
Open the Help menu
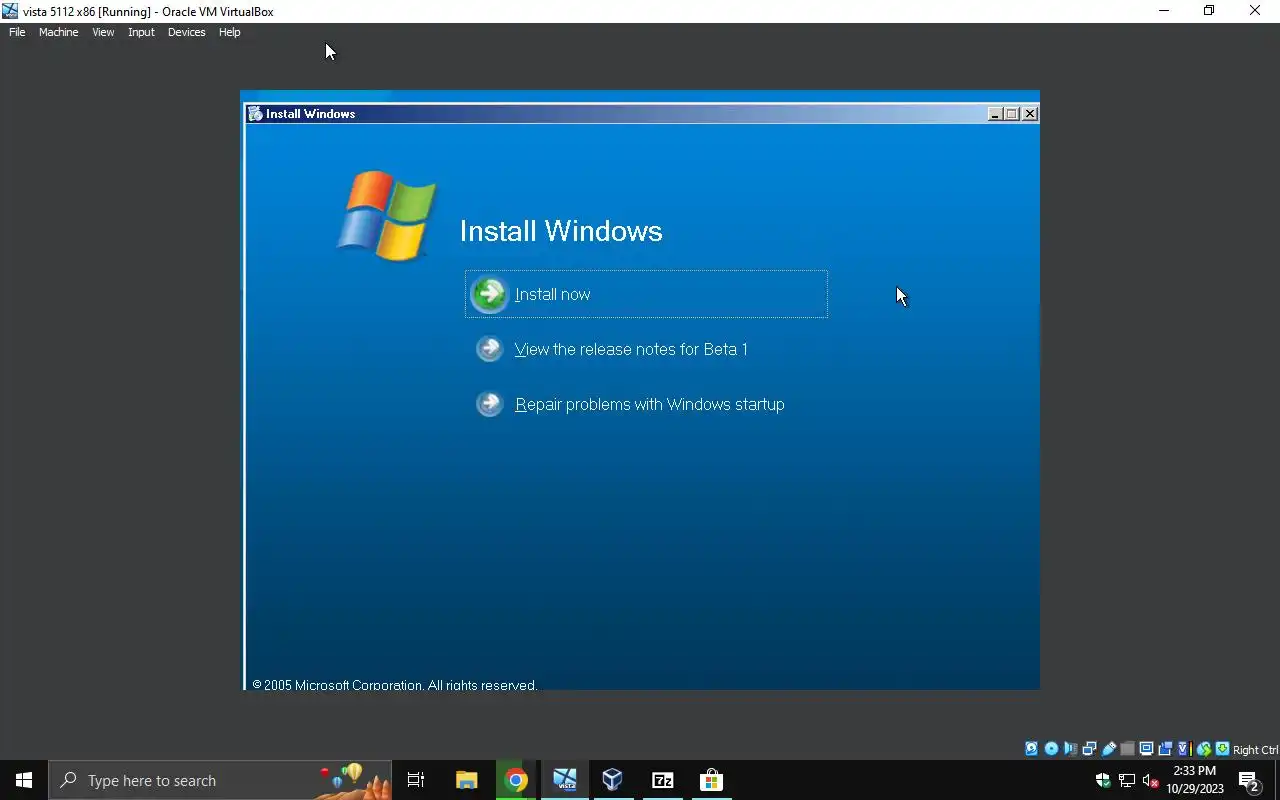[x=229, y=32]
